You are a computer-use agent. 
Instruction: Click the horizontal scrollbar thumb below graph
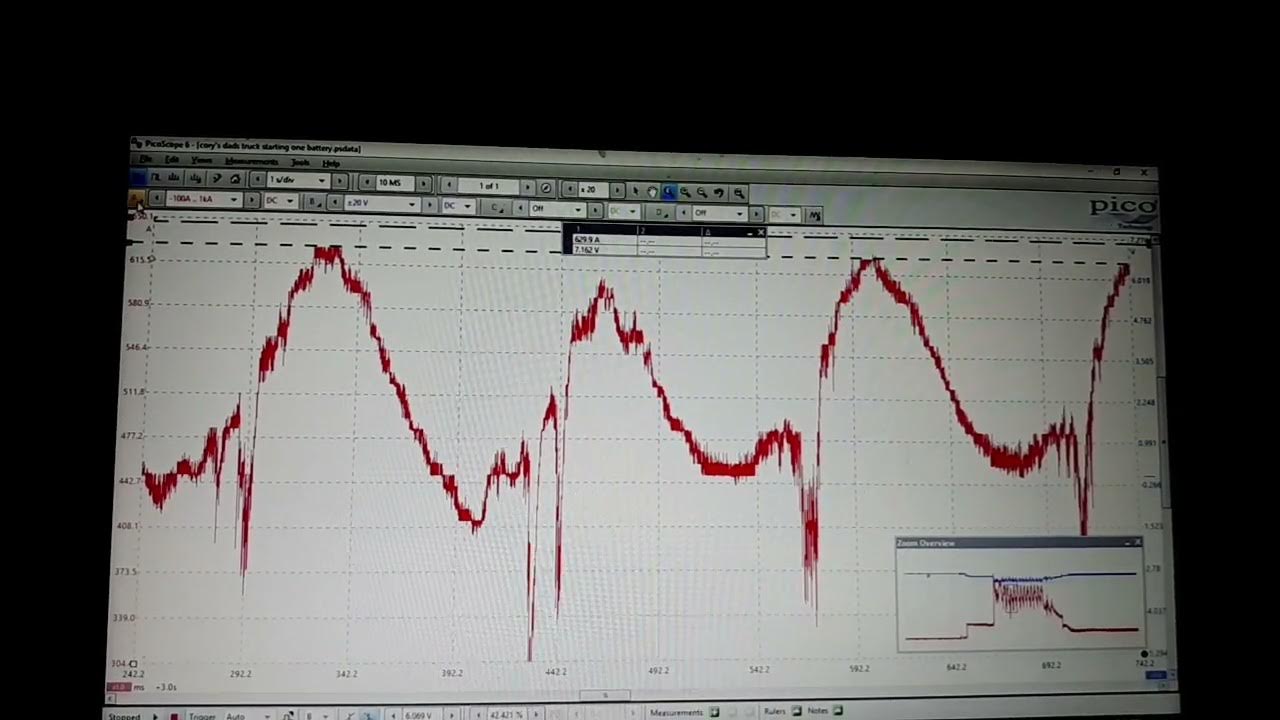tap(605, 694)
